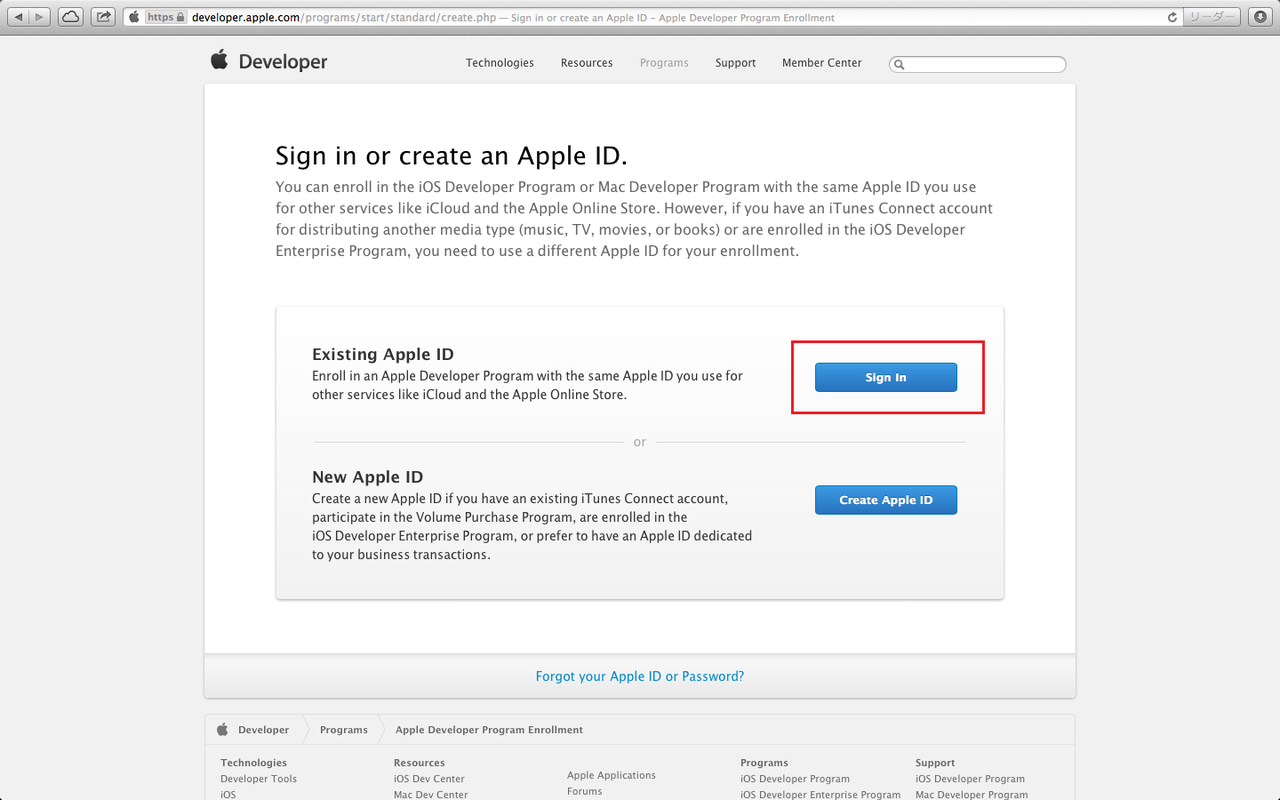Open iOS Developer Enterprise Program footer link

[821, 795]
